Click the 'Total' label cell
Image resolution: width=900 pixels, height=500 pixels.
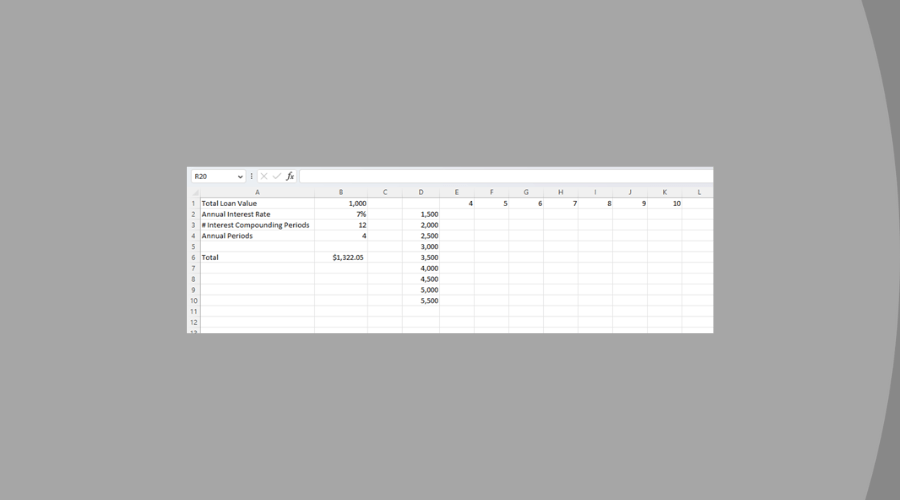257,258
